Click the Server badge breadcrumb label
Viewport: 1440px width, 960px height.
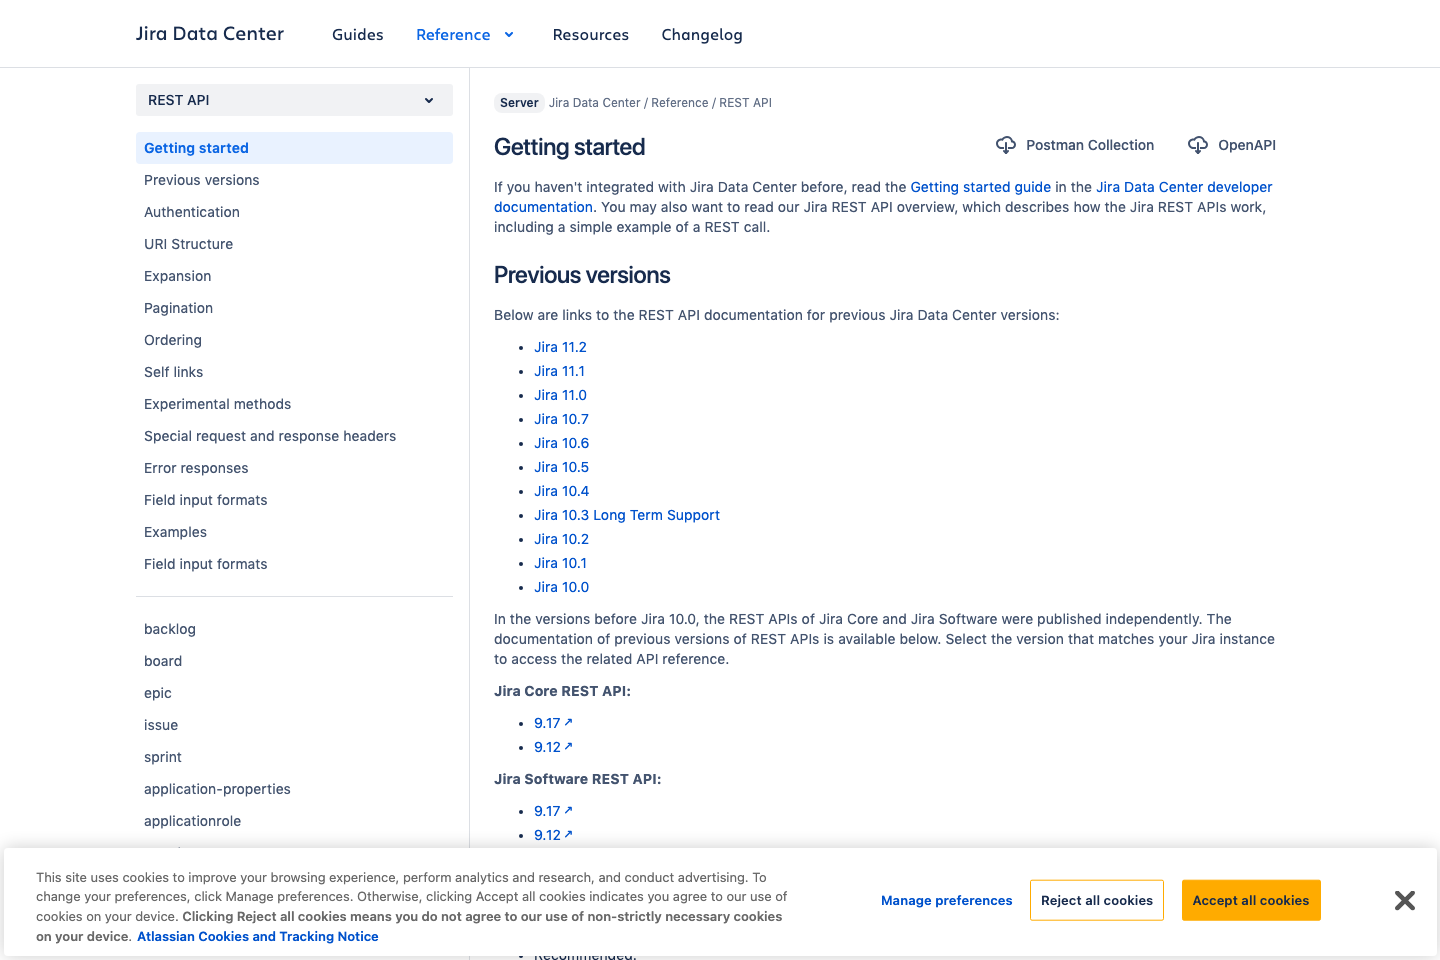point(519,102)
